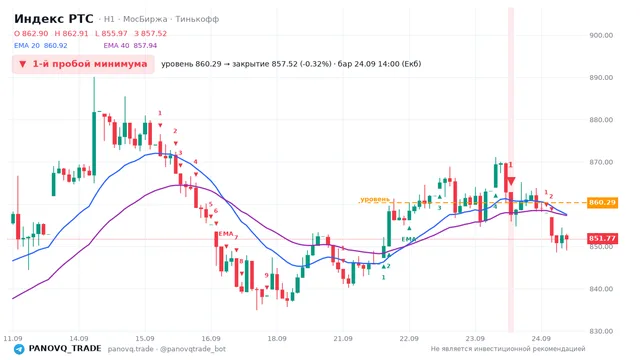Click the 'EMA 20 860.92' legend text

pos(41,46)
